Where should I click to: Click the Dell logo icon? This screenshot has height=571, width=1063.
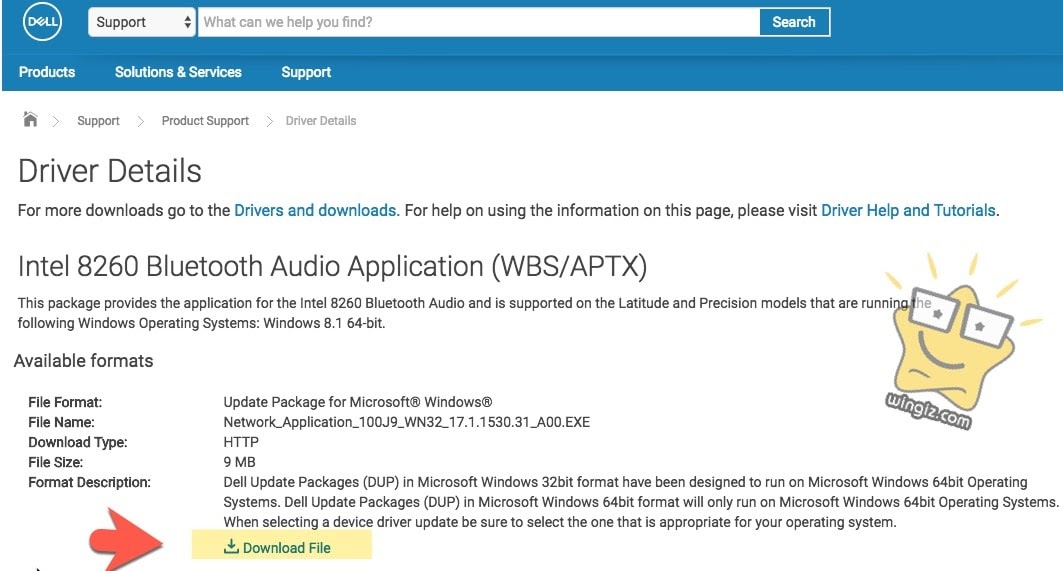[x=42, y=22]
